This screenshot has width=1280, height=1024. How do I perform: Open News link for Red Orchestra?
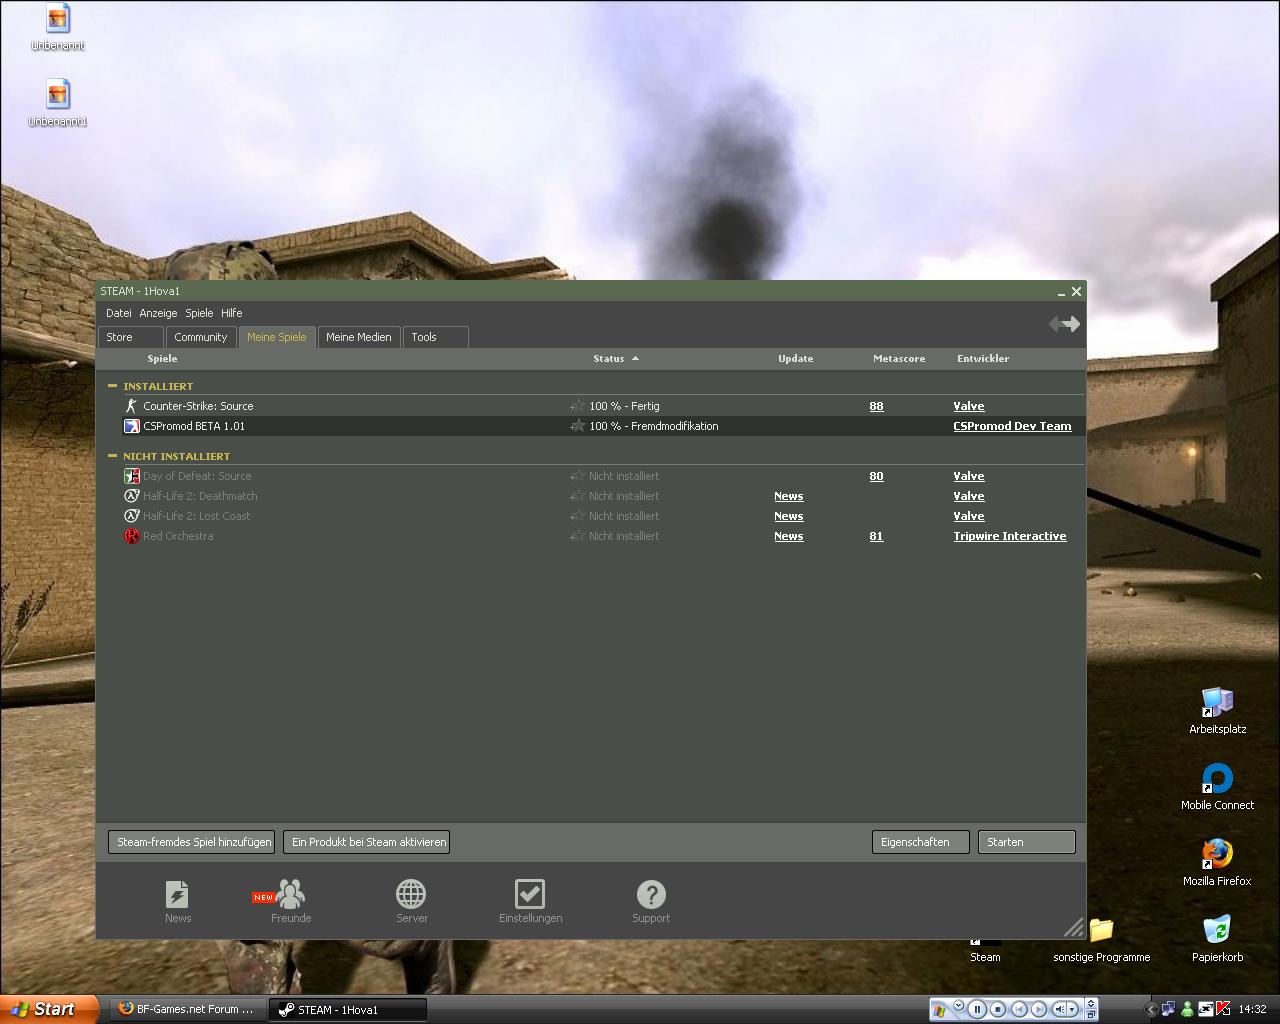(788, 536)
